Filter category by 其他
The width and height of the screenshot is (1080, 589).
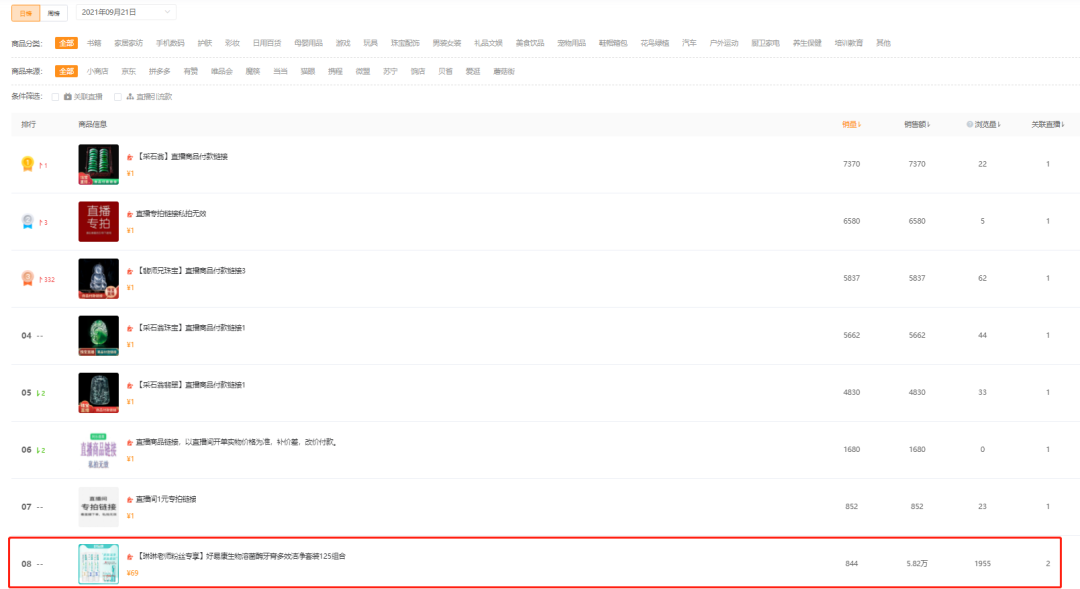tap(883, 43)
